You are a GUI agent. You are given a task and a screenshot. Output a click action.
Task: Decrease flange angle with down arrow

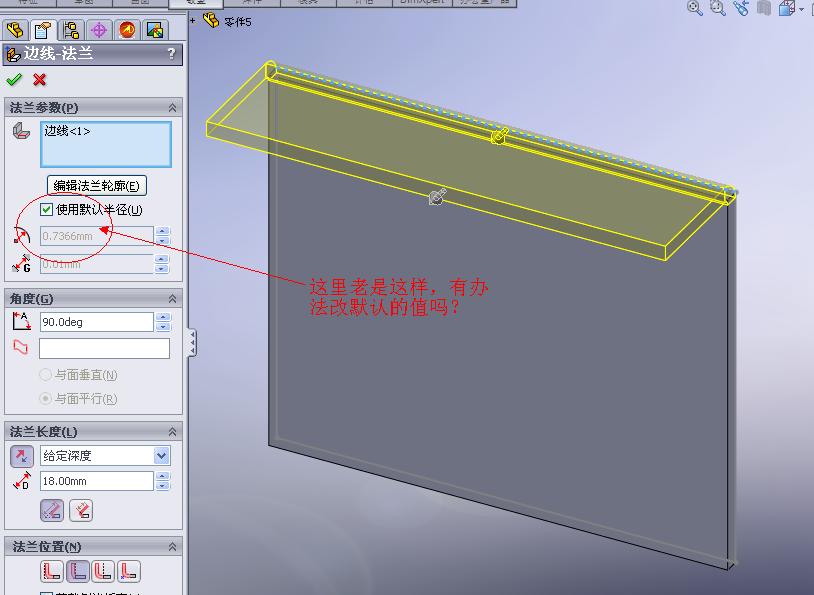(163, 326)
